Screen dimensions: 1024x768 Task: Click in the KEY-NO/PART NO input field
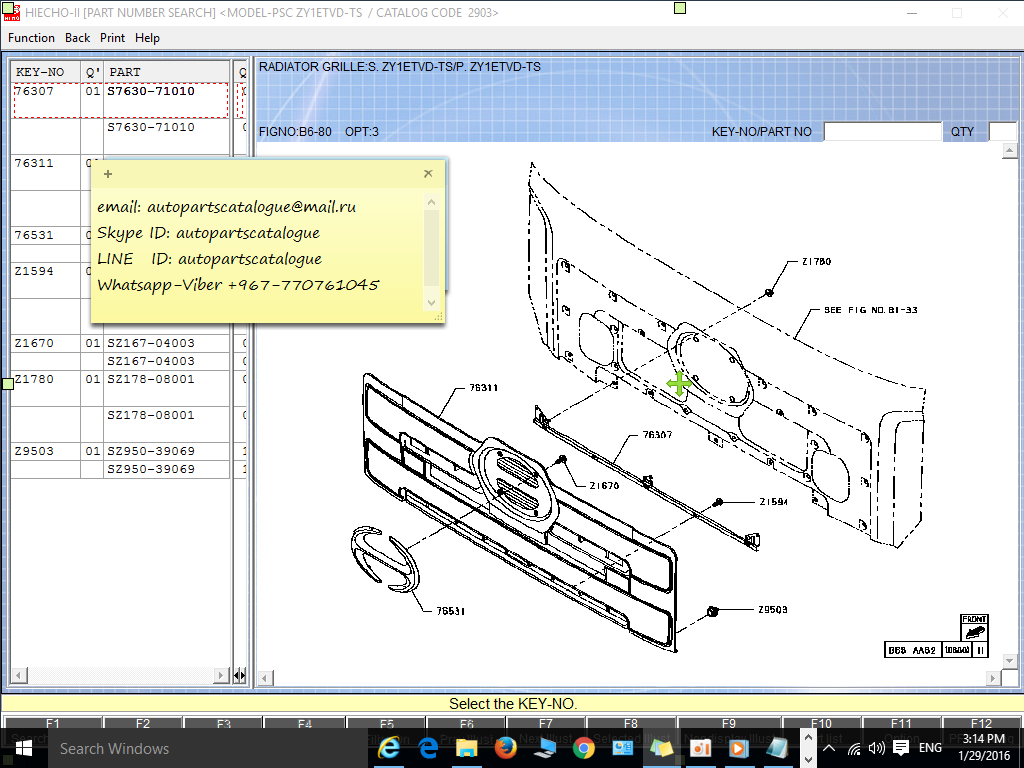[882, 131]
